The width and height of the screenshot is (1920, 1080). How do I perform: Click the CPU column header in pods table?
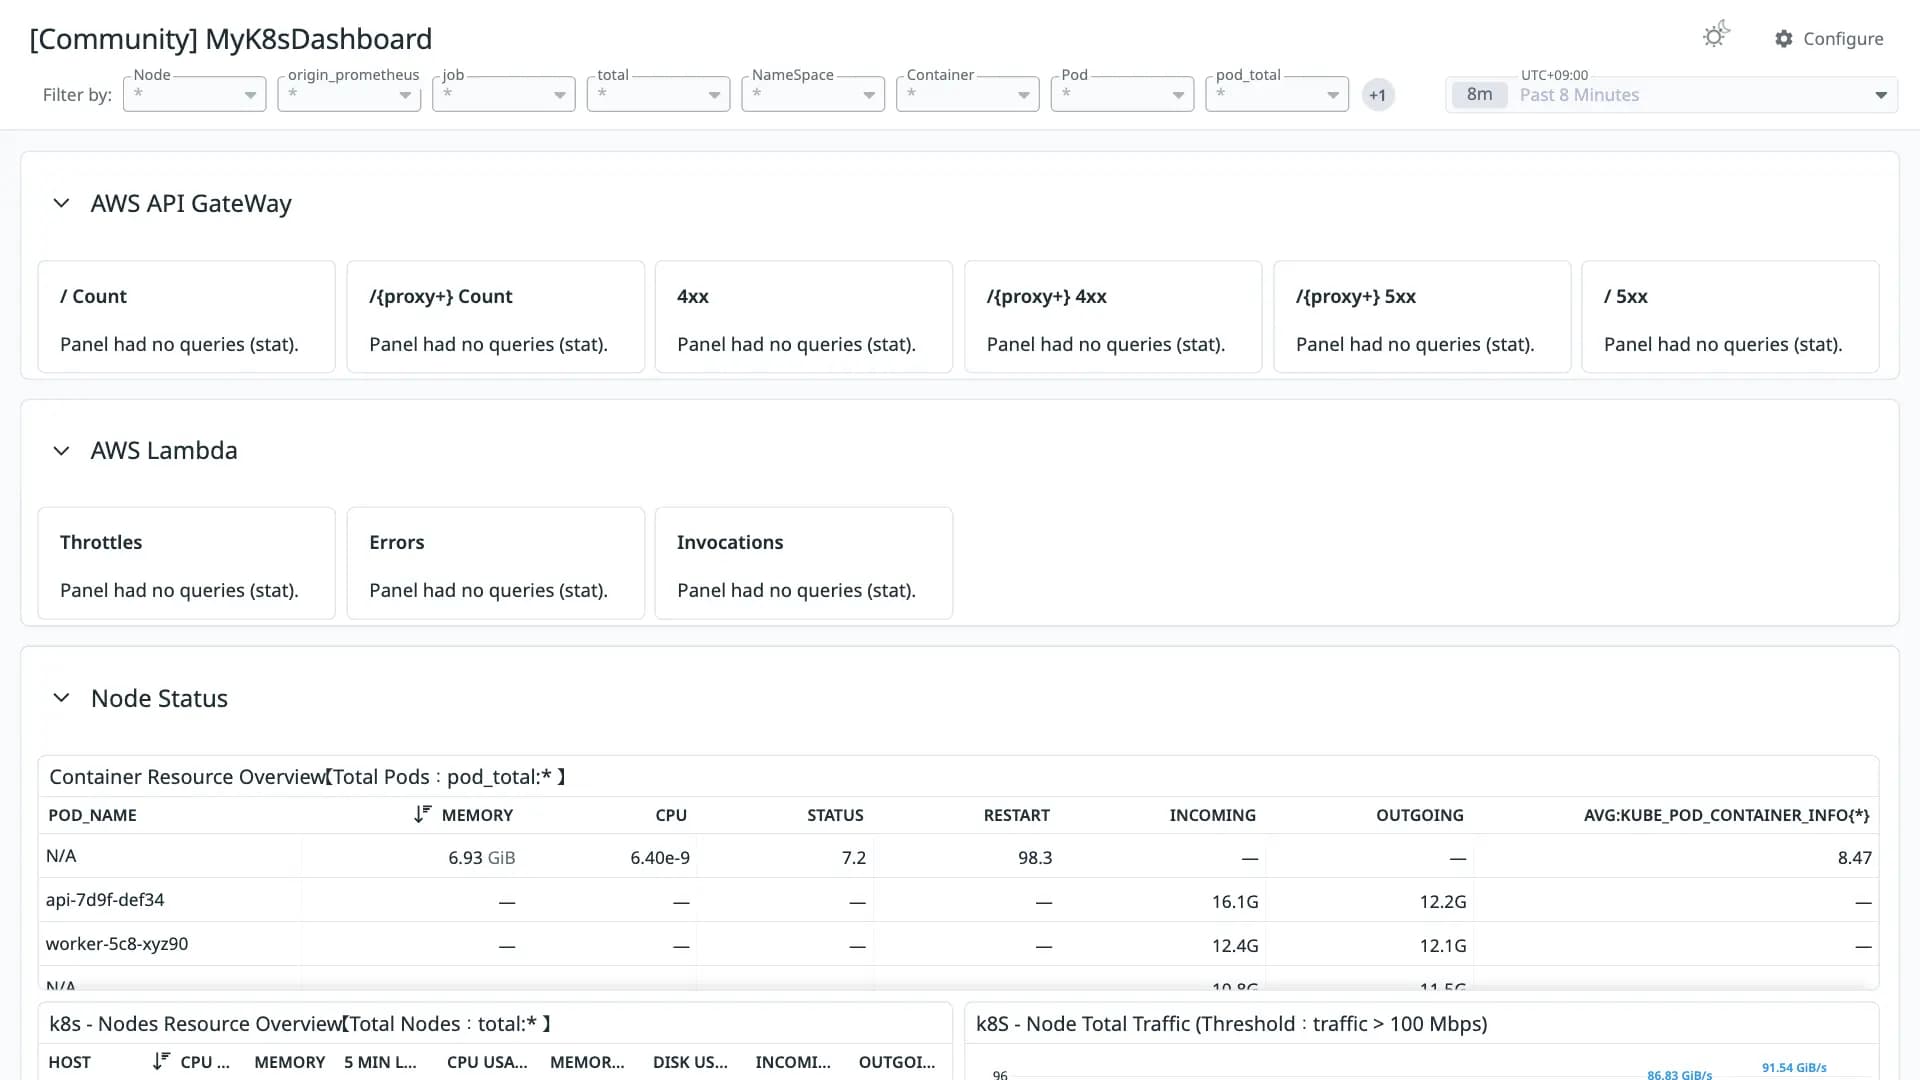671,815
